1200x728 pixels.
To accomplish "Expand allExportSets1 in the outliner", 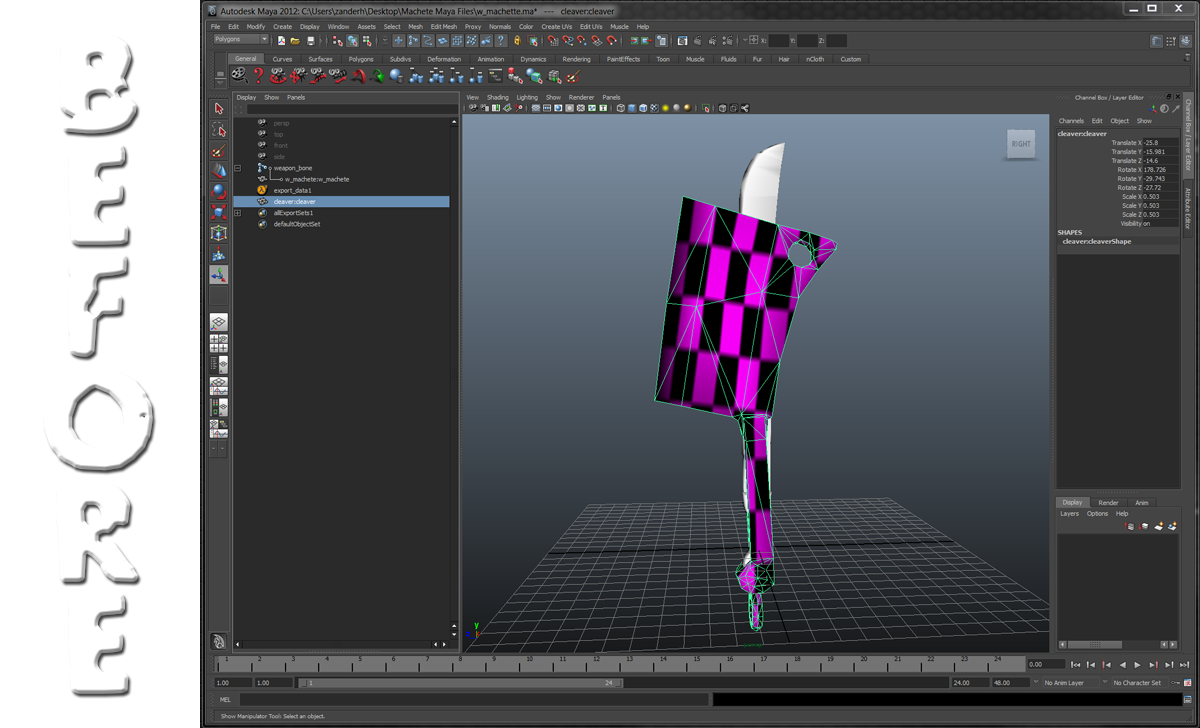I will 237,213.
